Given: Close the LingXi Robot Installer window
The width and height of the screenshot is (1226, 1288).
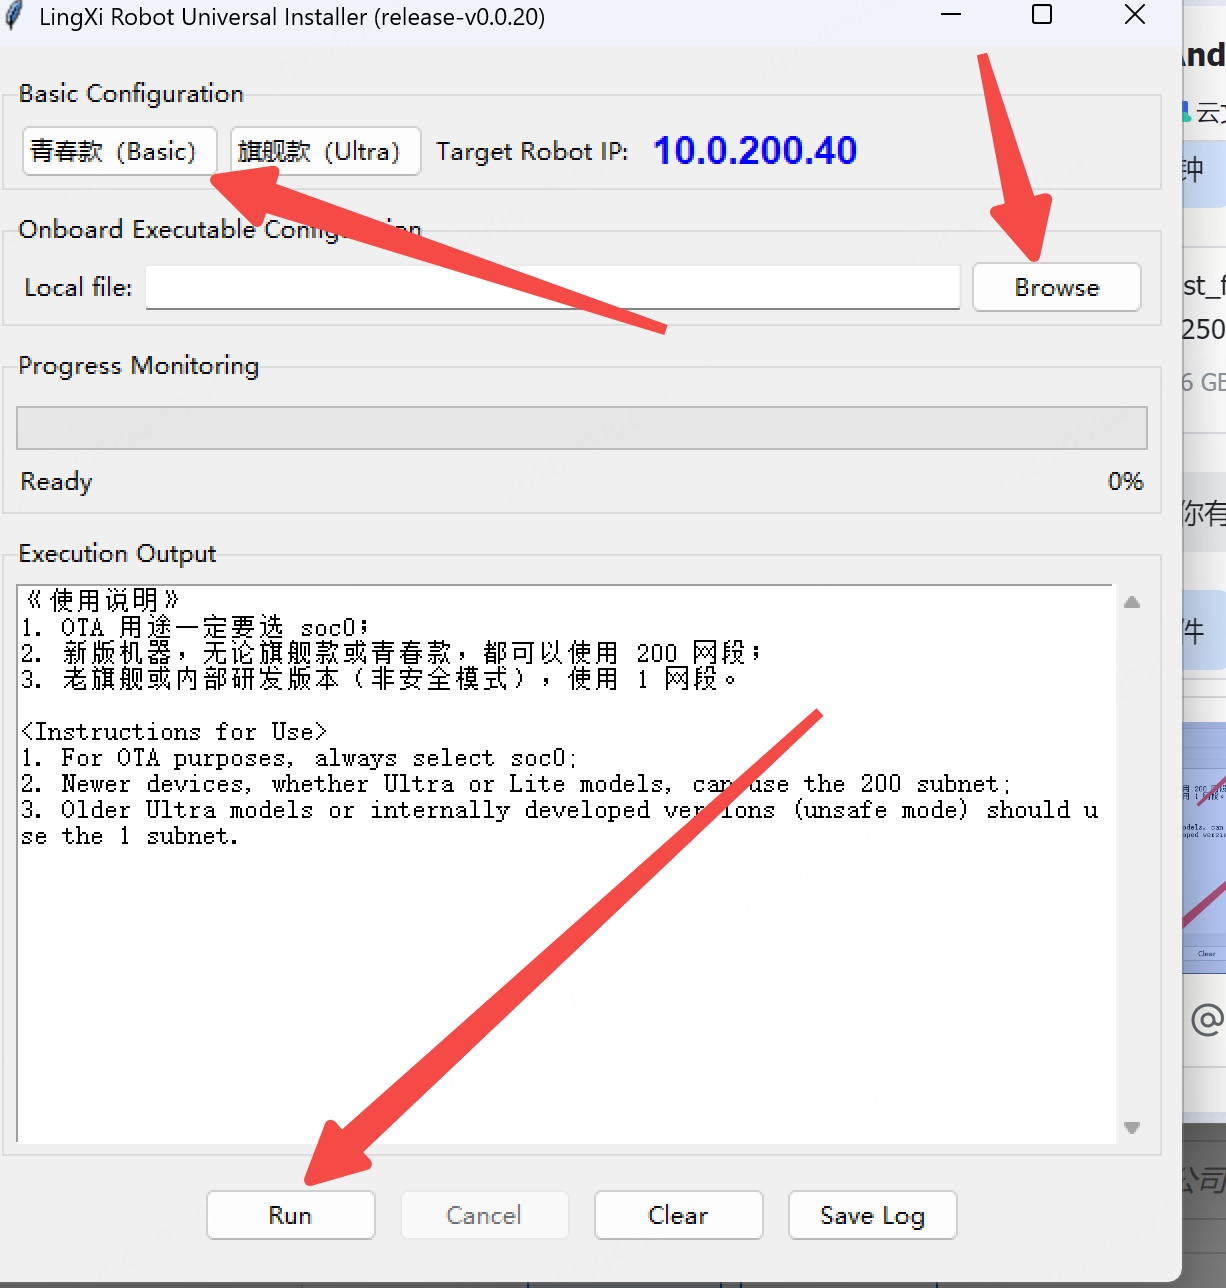Looking at the screenshot, I should point(1135,14).
